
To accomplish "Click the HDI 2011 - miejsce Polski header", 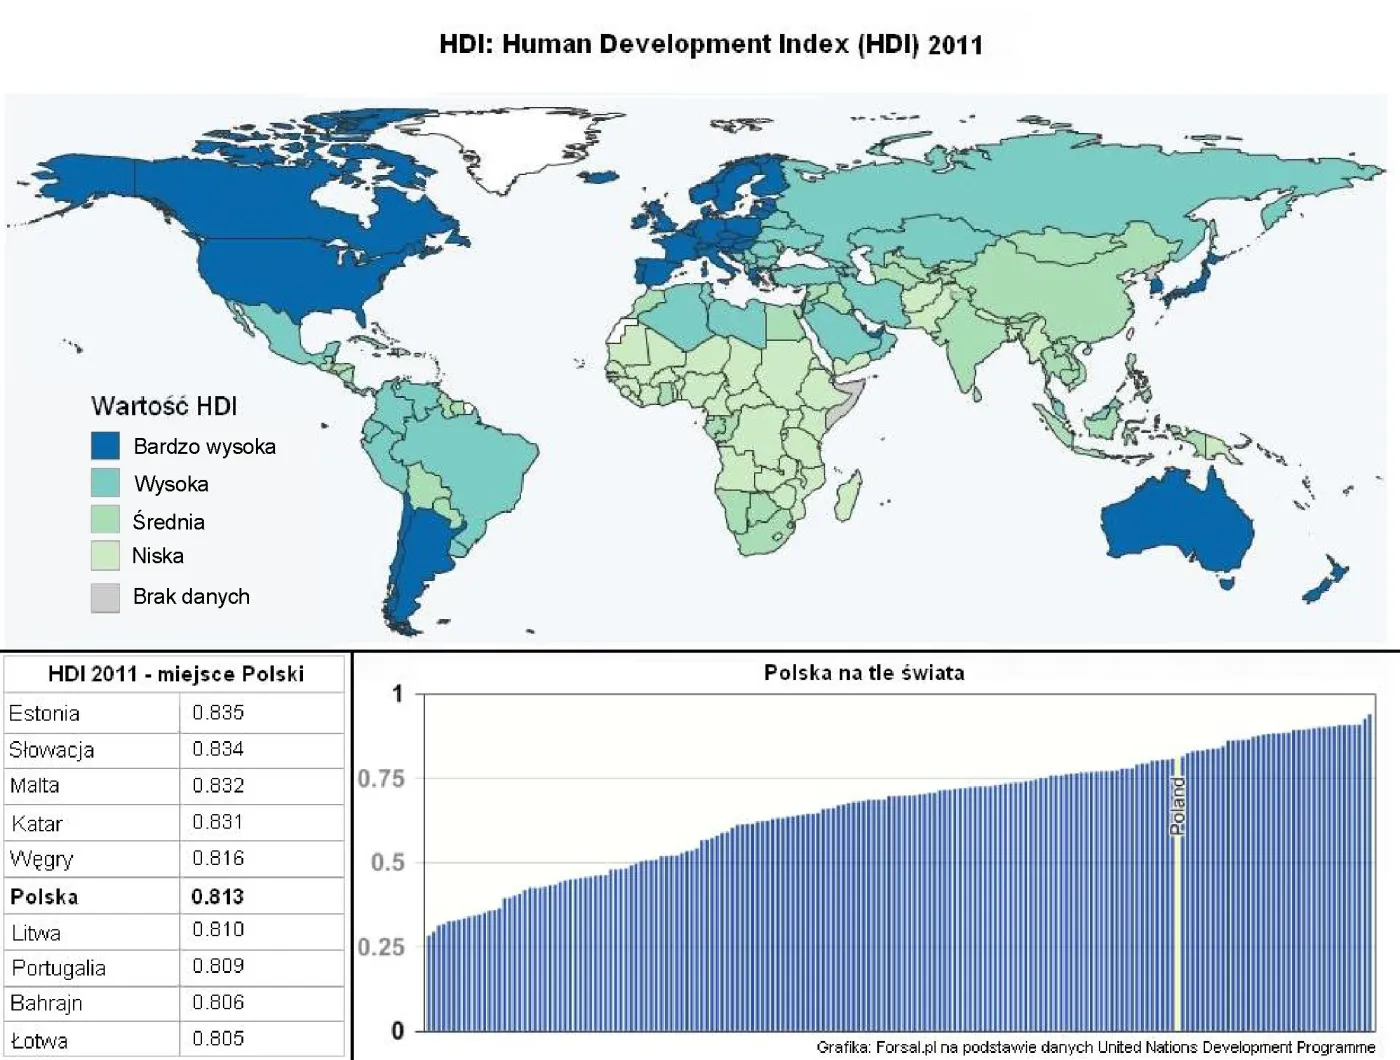I will pyautogui.click(x=172, y=673).
